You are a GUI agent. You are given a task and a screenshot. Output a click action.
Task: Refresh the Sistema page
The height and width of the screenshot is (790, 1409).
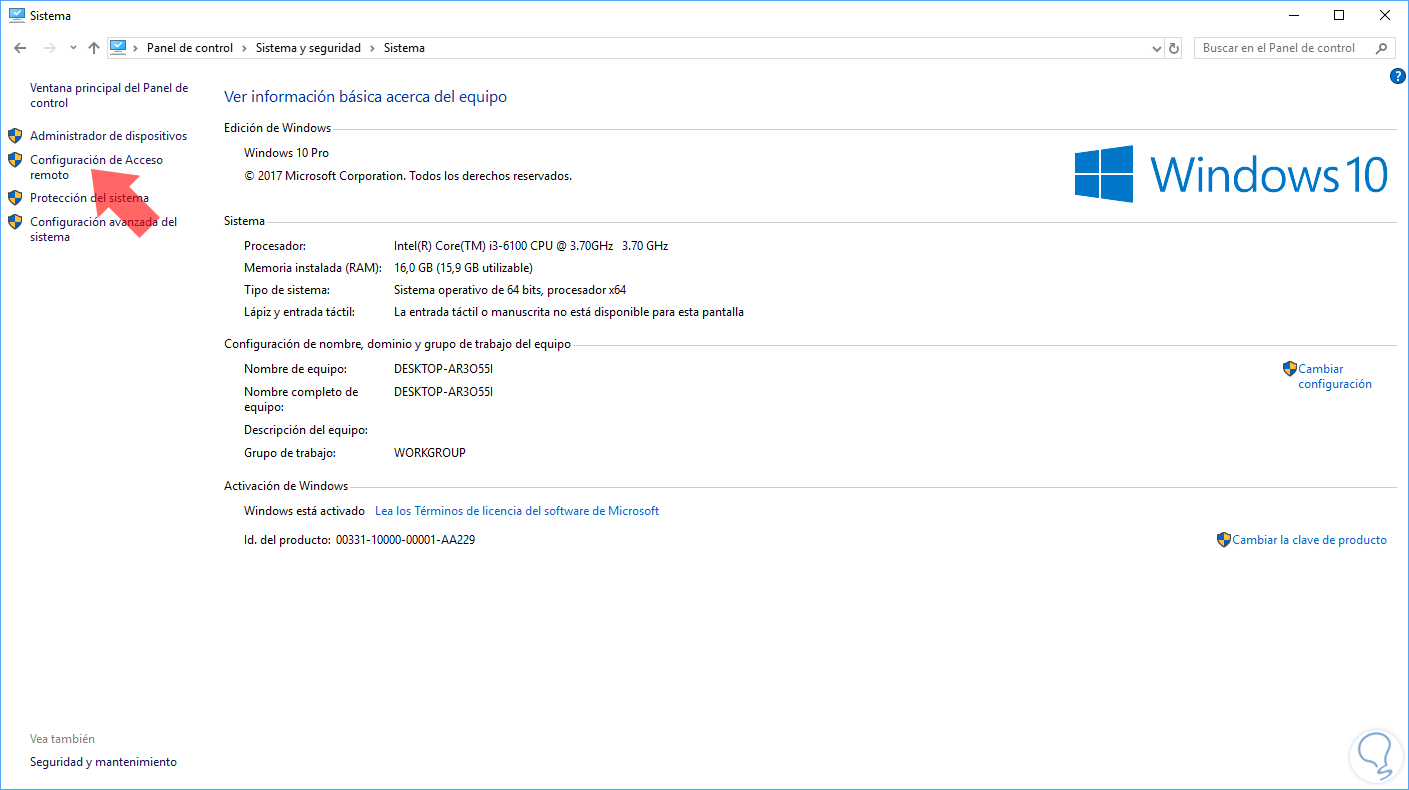[1174, 48]
